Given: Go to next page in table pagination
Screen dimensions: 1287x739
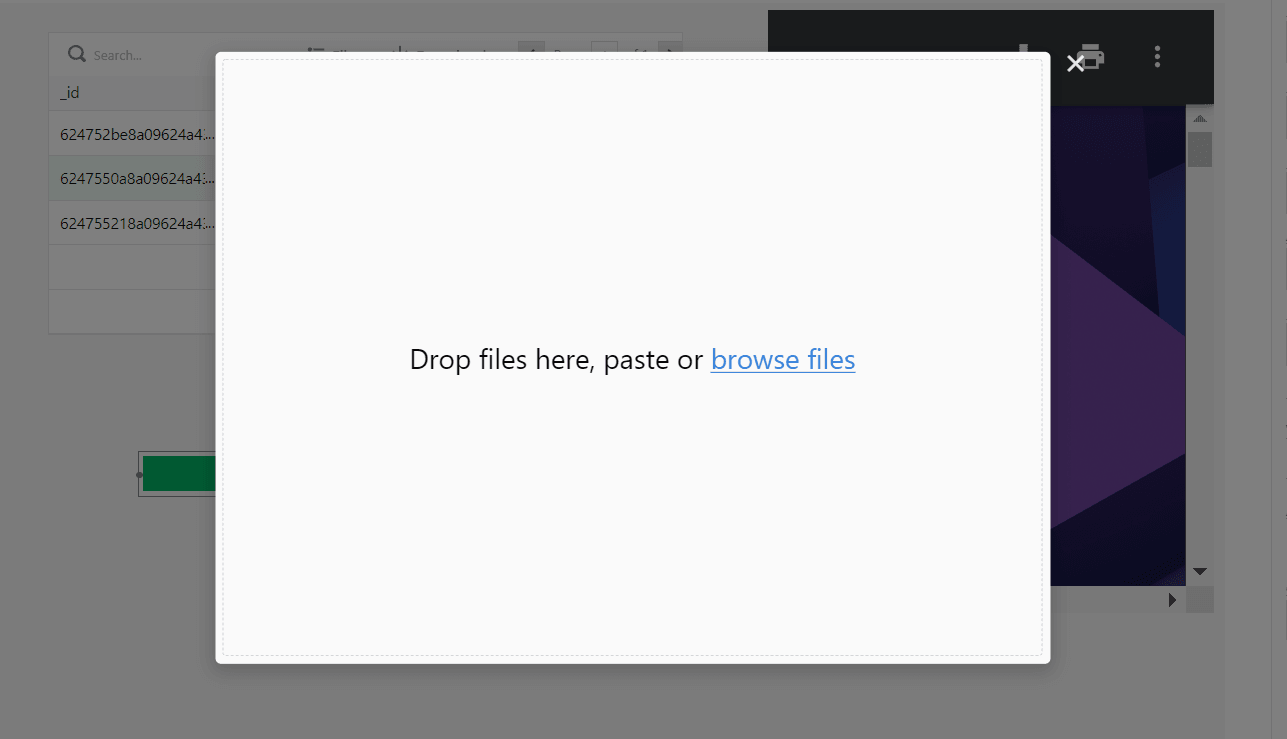Looking at the screenshot, I should tap(673, 54).
